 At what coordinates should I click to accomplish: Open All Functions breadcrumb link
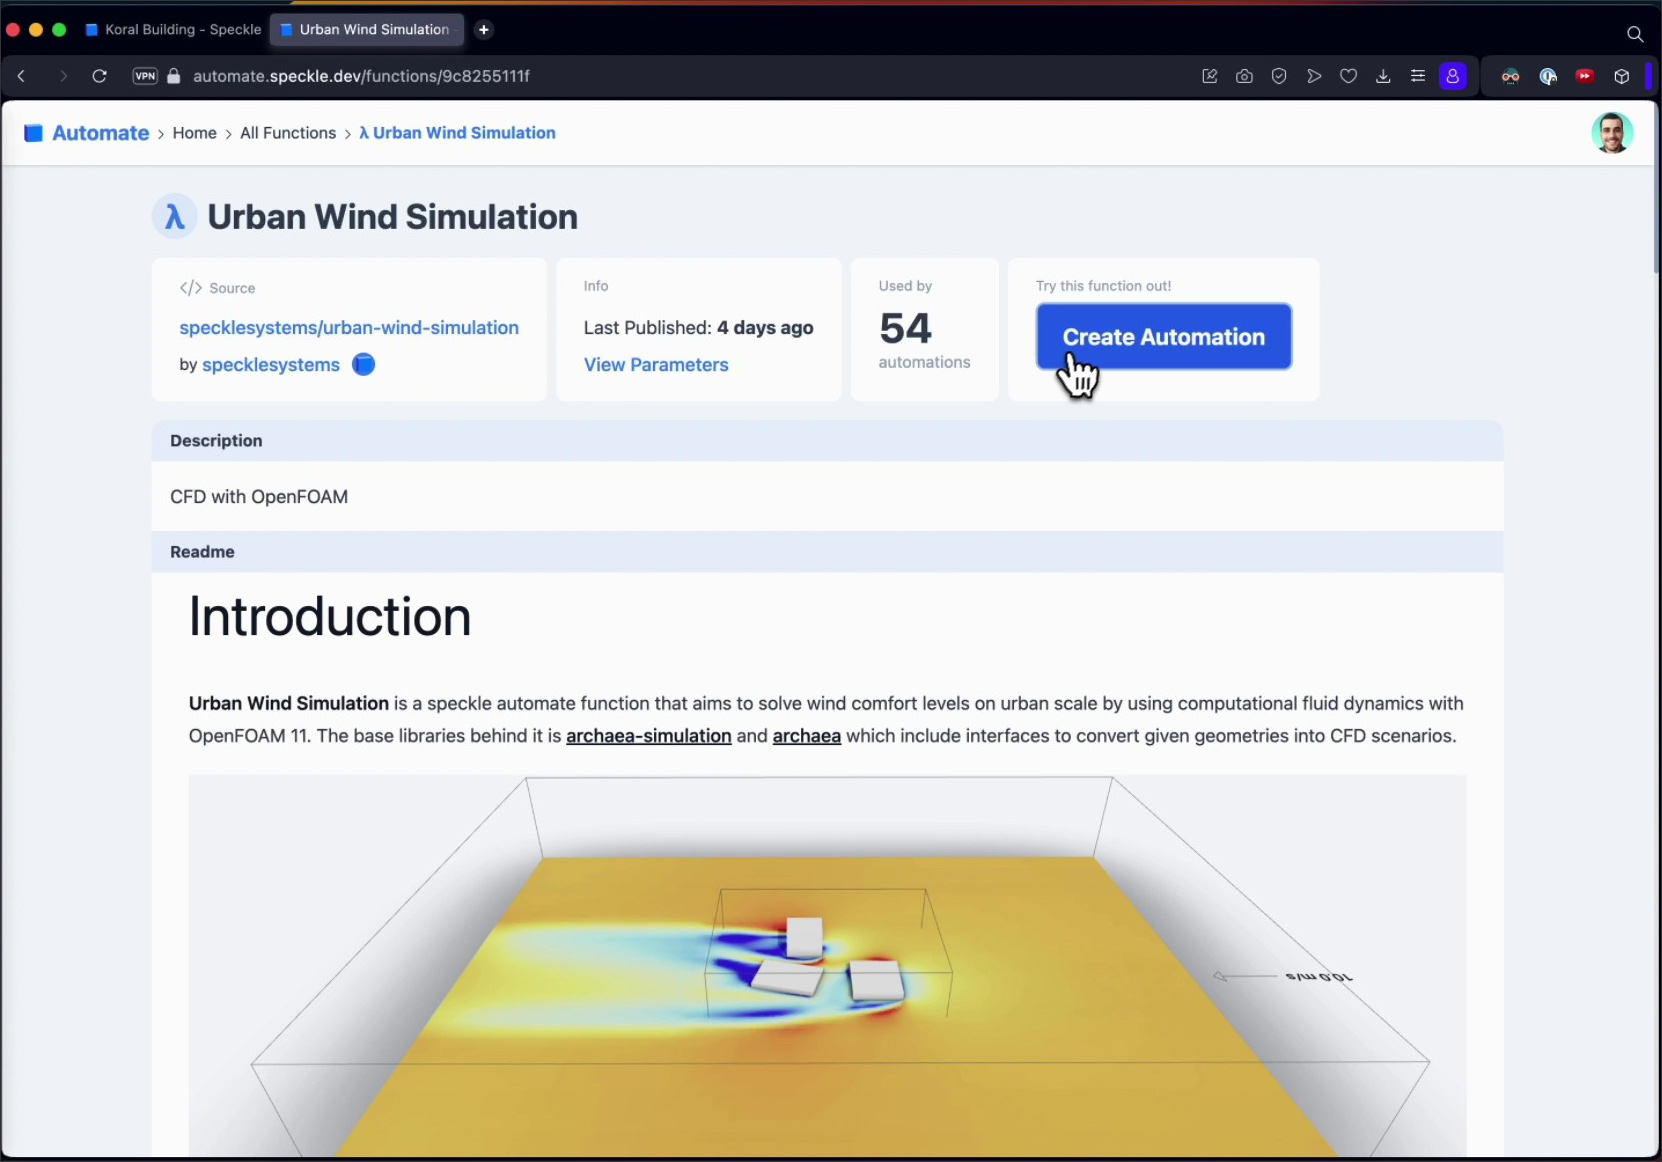point(288,133)
